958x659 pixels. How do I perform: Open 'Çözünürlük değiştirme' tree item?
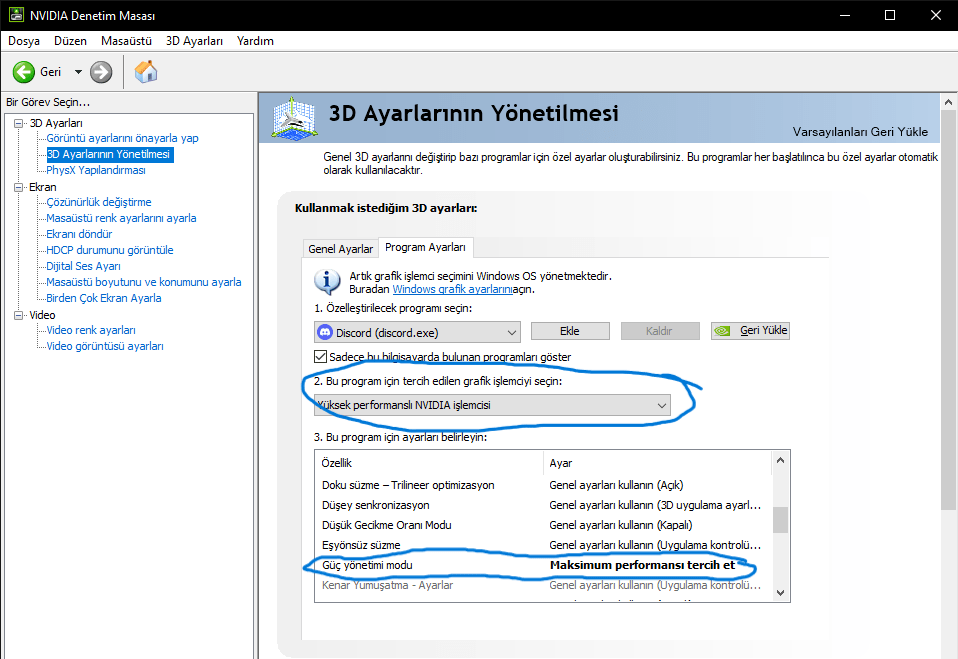coord(99,202)
